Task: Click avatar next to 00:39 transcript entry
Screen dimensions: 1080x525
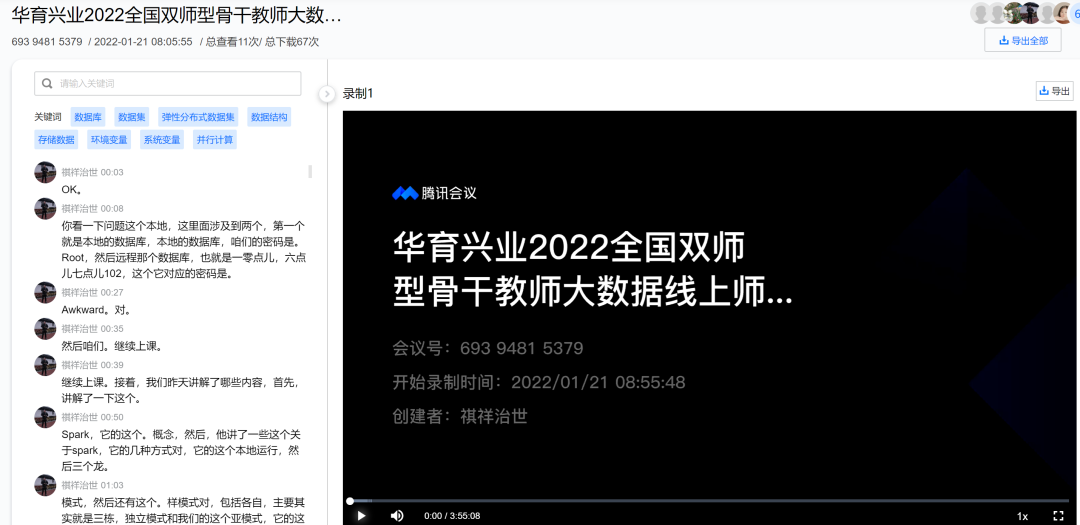Action: (45, 365)
